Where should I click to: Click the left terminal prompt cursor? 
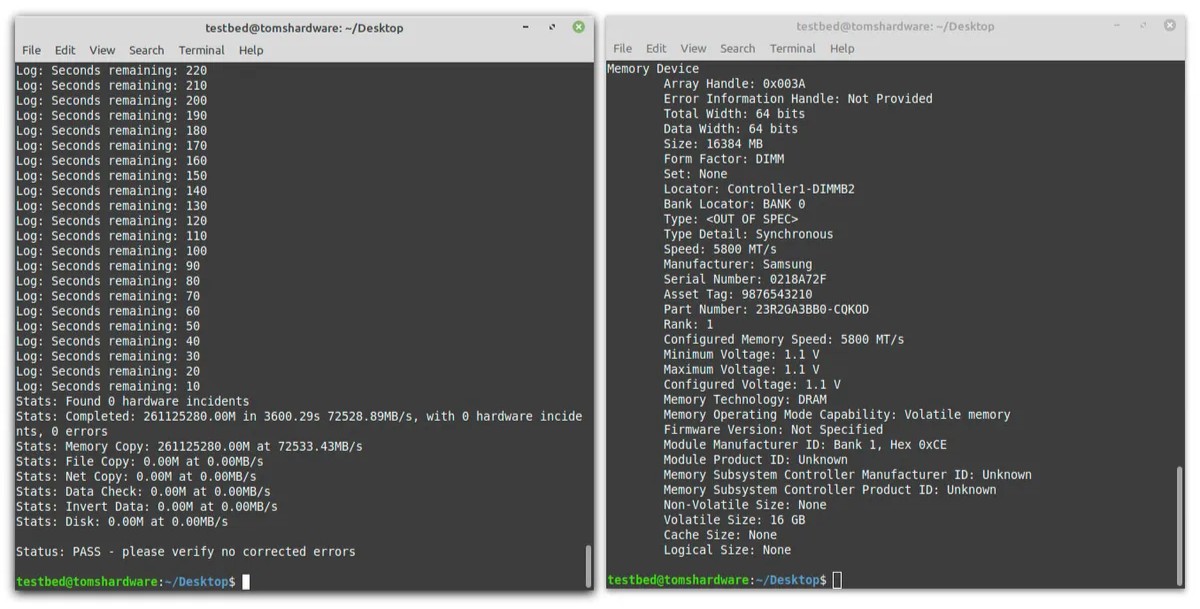245,582
